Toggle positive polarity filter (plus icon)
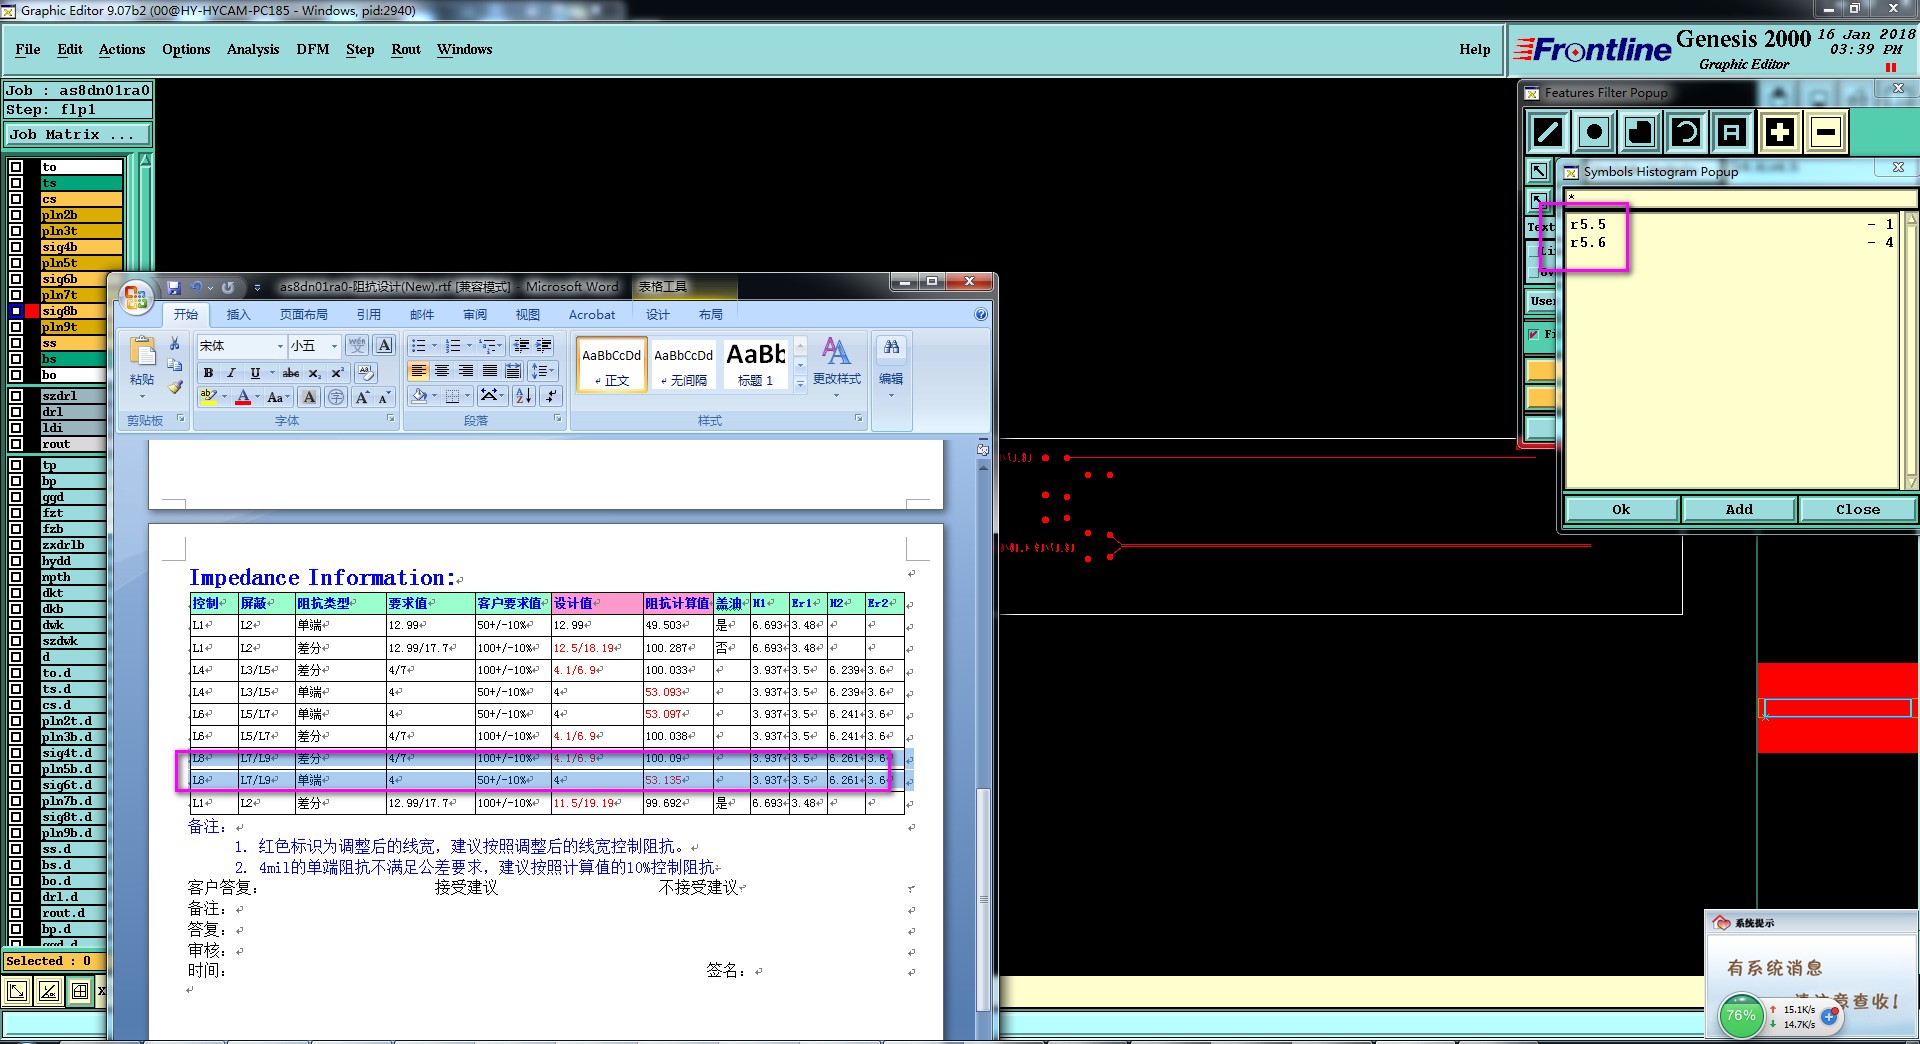1920x1044 pixels. [x=1780, y=132]
